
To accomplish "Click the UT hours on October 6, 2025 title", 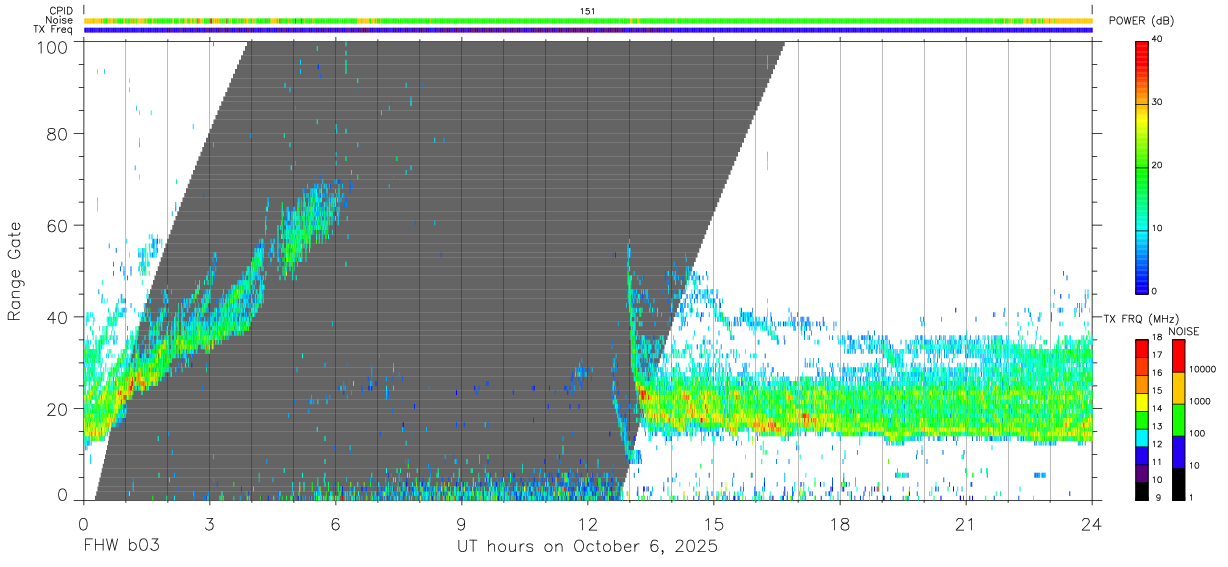I will [588, 548].
